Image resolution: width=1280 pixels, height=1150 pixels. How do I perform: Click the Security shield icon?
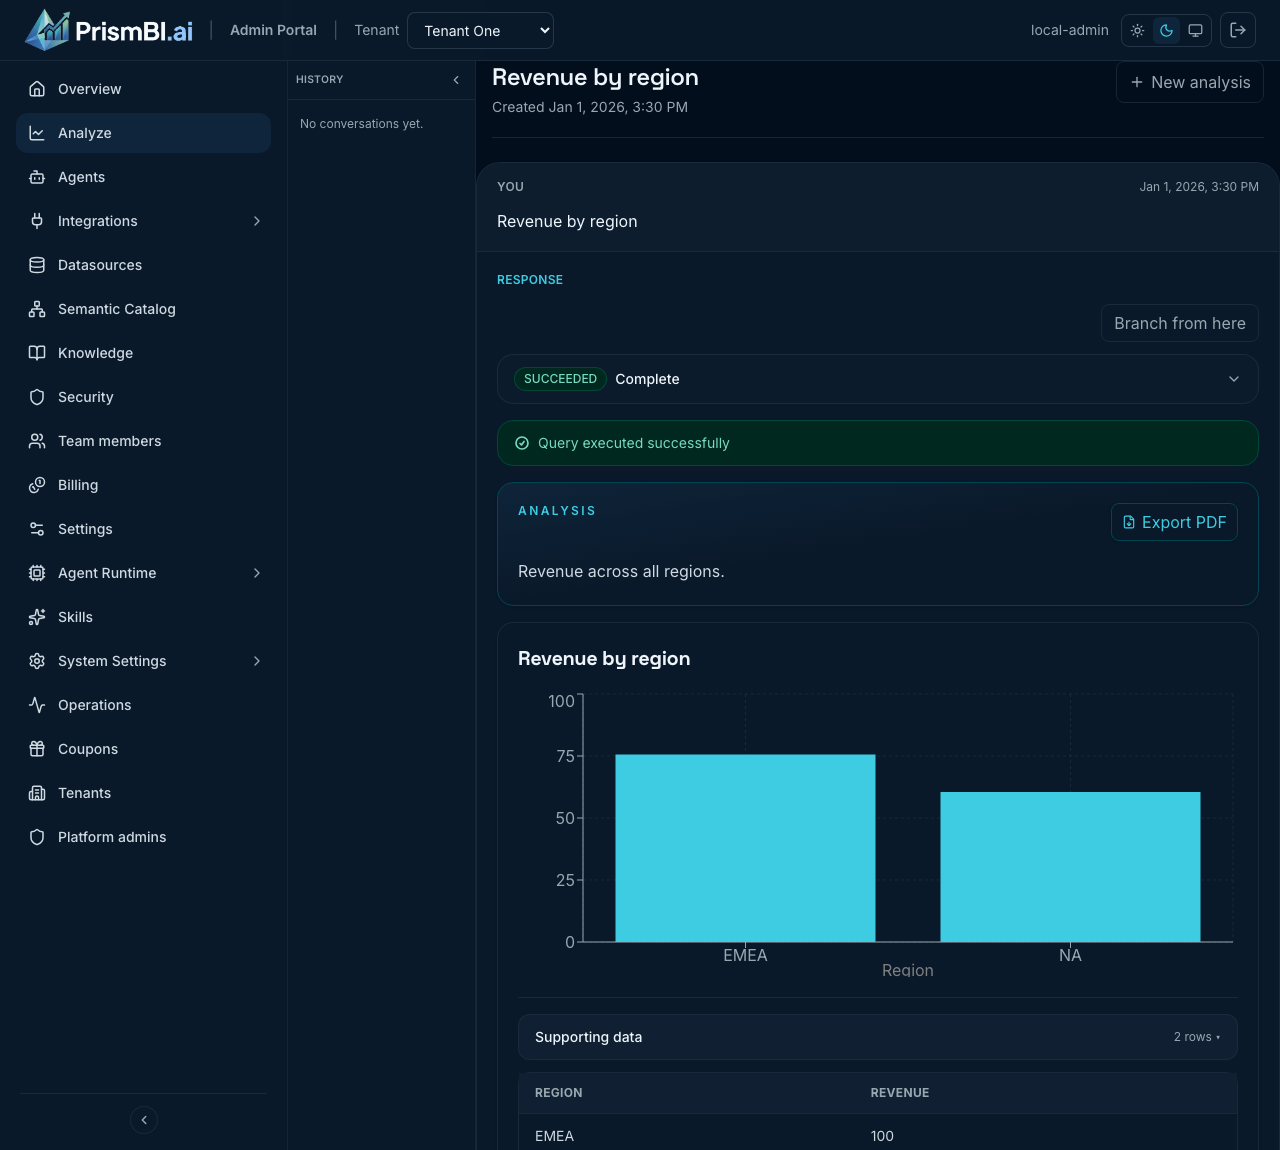37,397
